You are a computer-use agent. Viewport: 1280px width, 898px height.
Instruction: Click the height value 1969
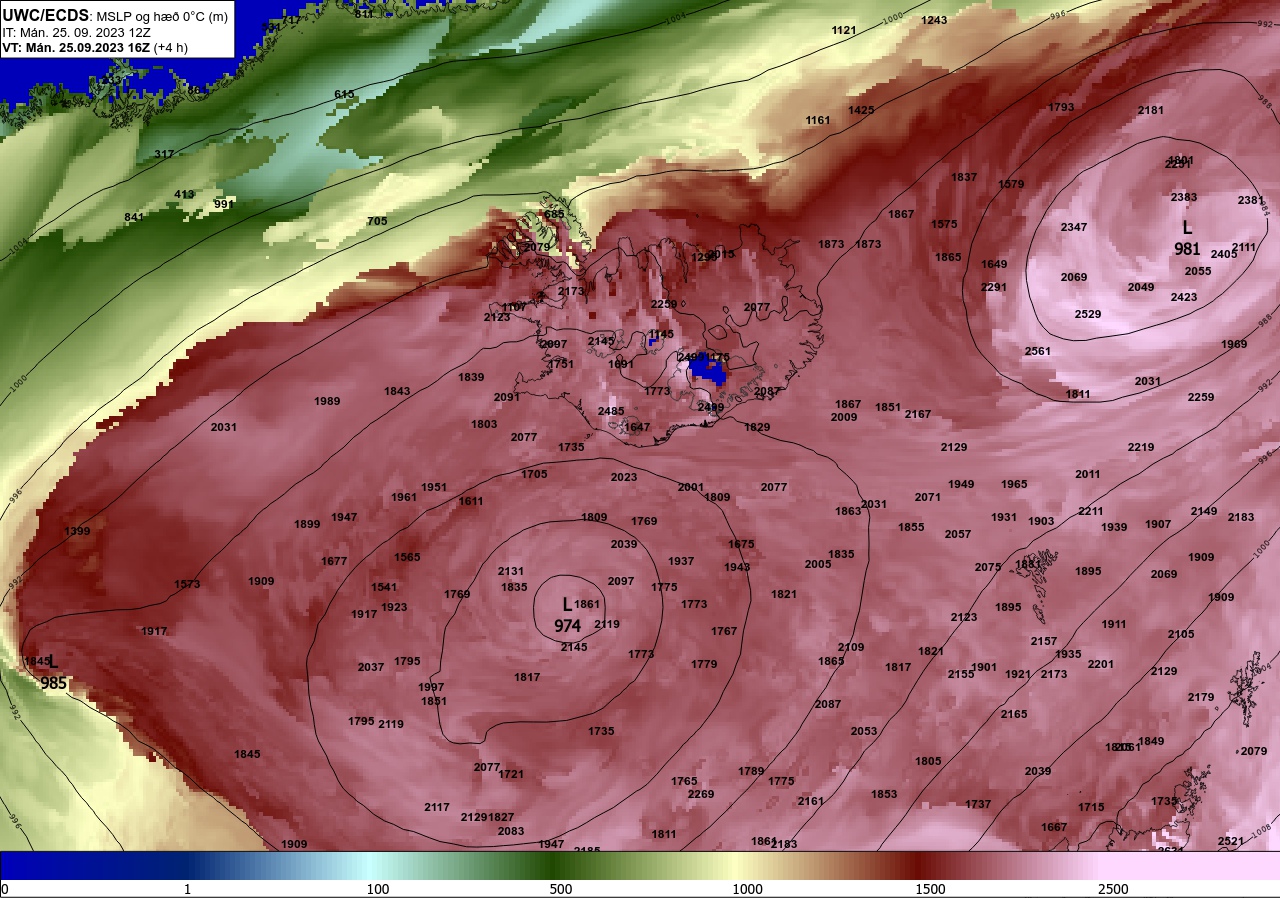point(1234,344)
